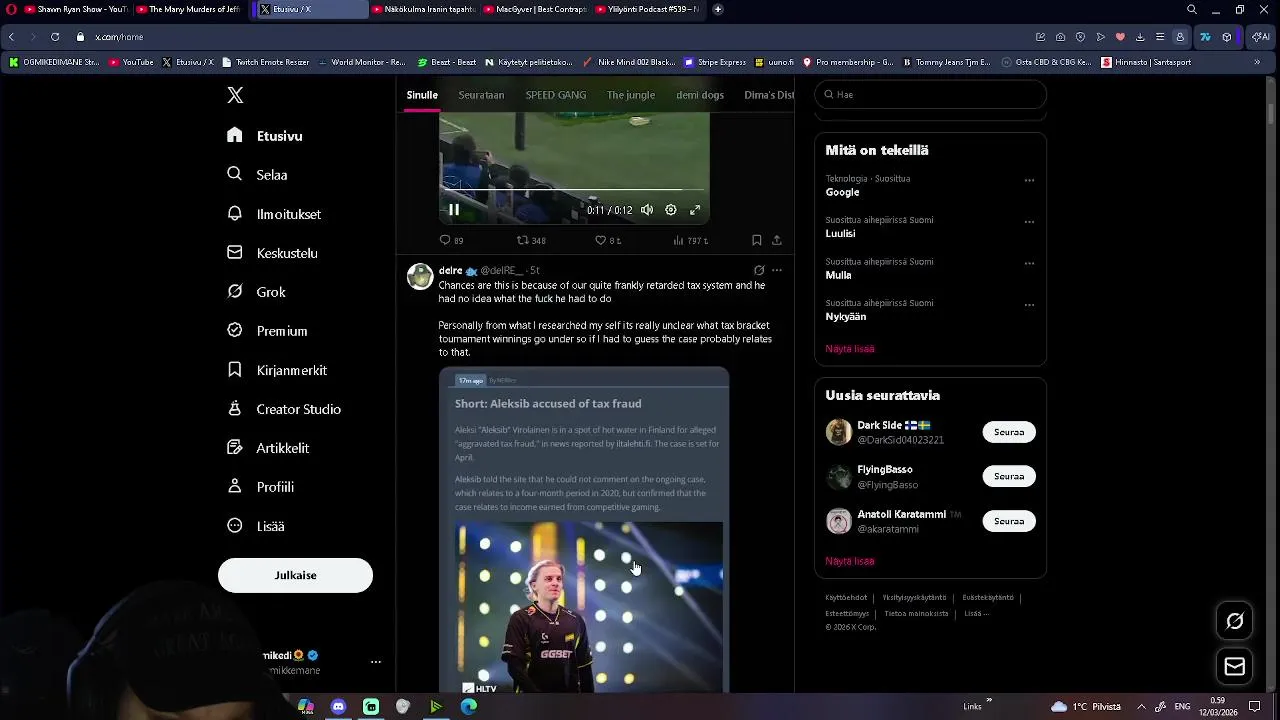1280x720 pixels.
Task: Click heart icon in browser toolbar
Action: (x=1120, y=37)
